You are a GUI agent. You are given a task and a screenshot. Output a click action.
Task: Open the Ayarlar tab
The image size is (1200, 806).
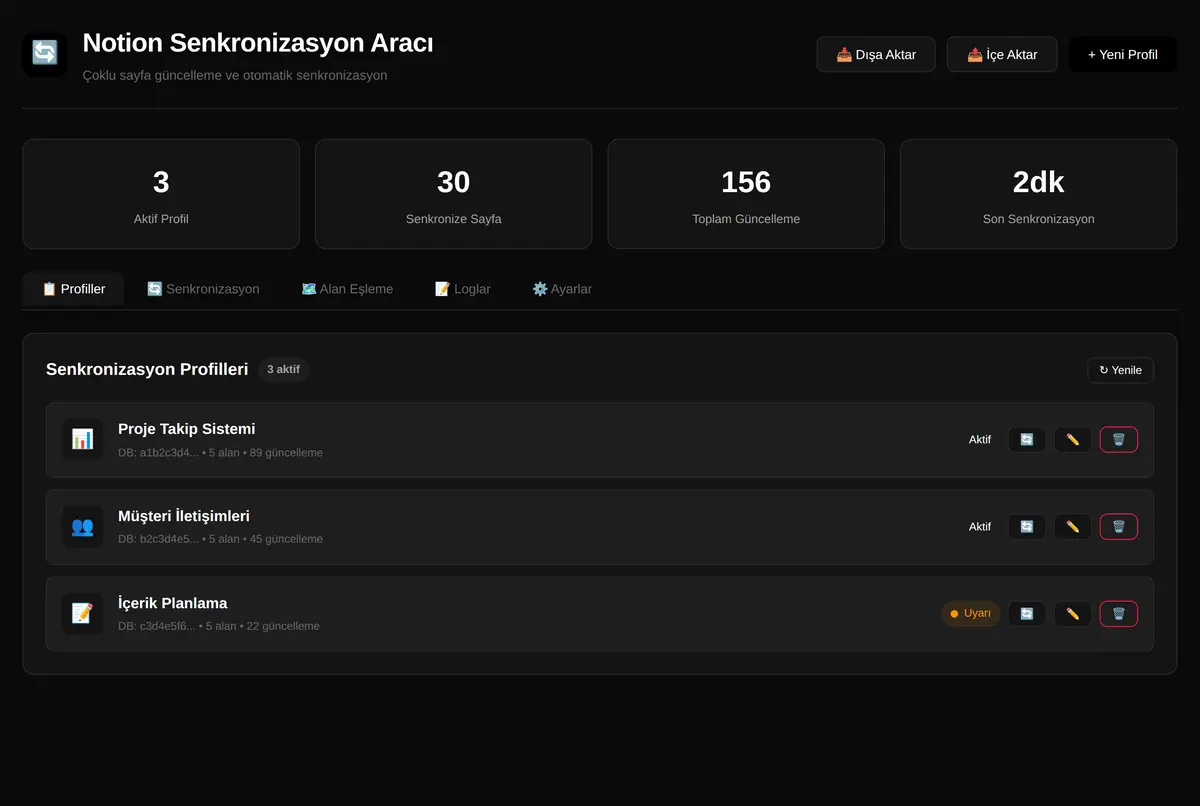562,289
